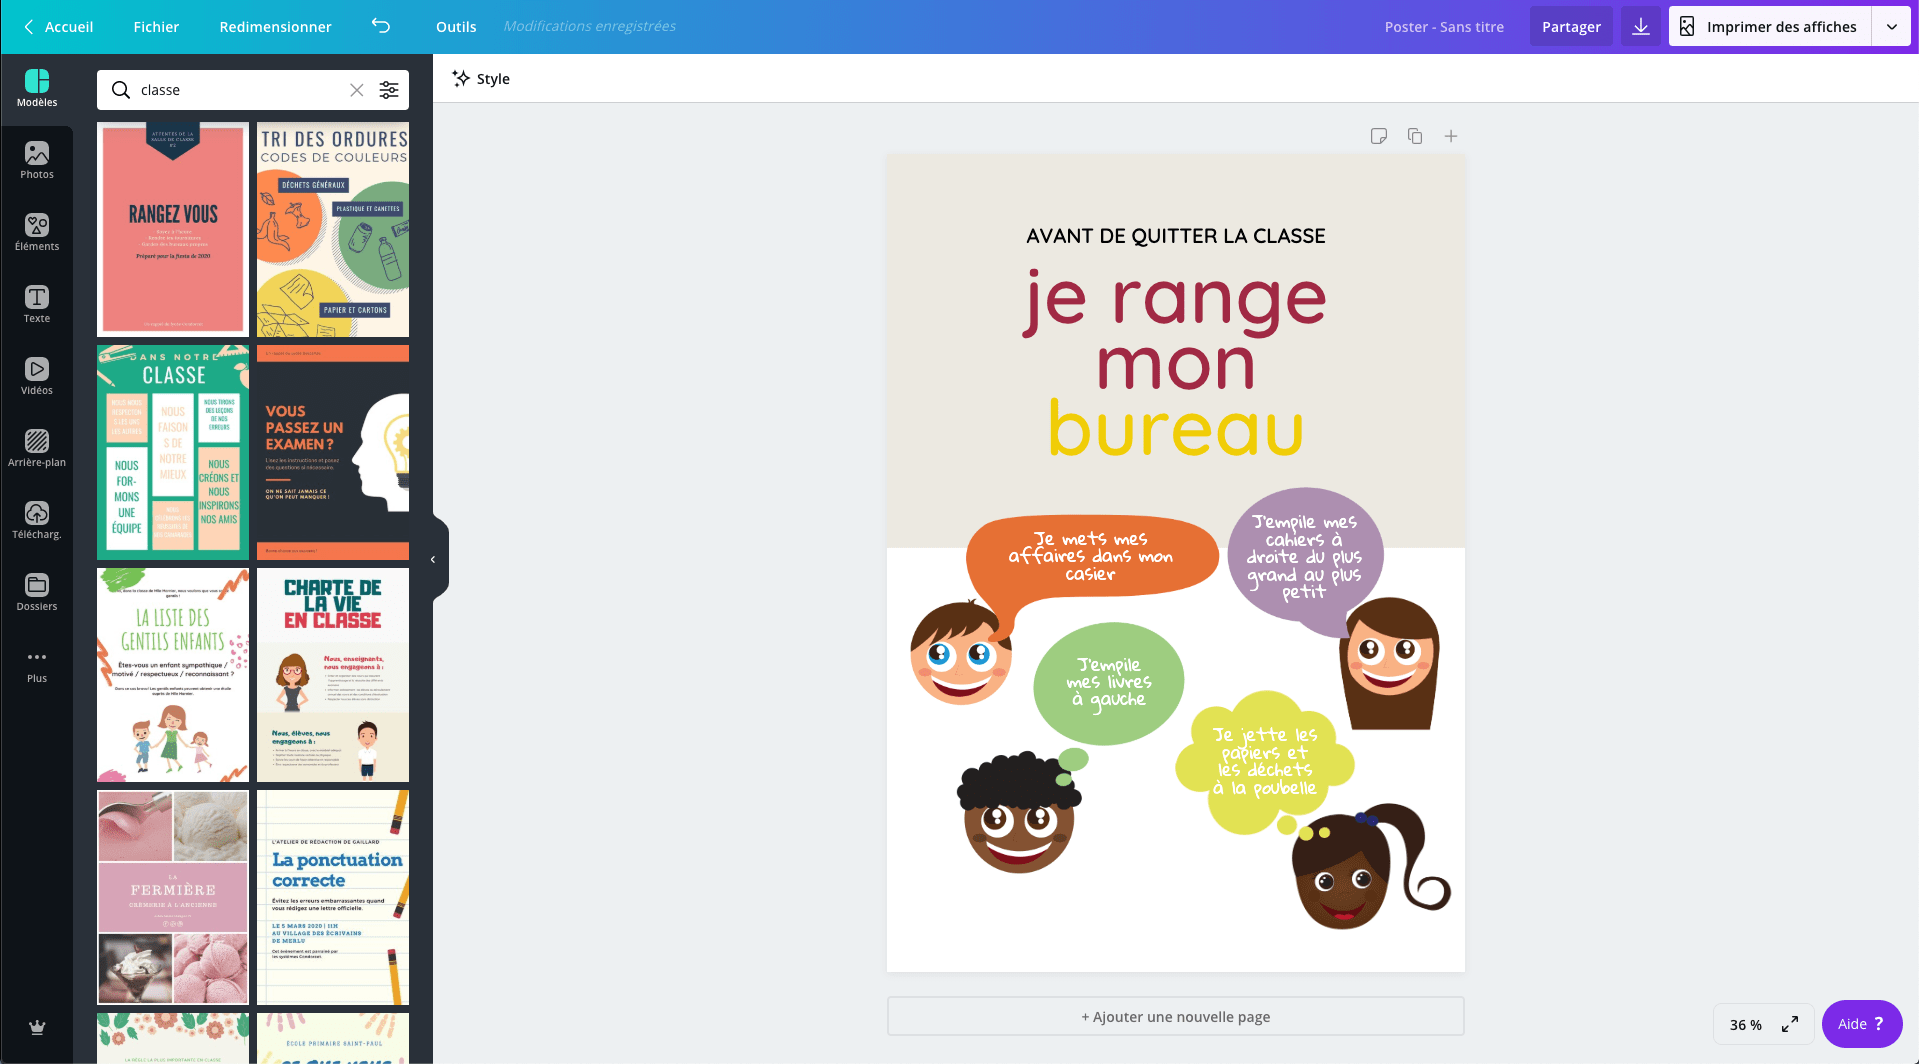Click the download icon

1641,27
